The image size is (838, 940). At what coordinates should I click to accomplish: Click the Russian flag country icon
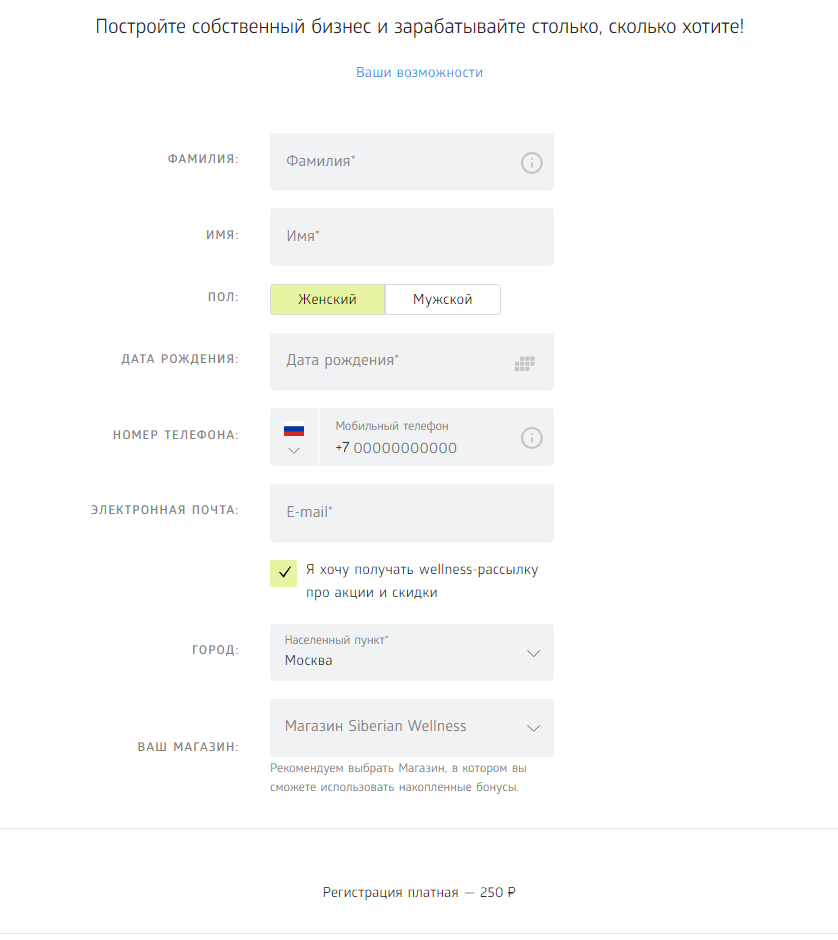(294, 430)
